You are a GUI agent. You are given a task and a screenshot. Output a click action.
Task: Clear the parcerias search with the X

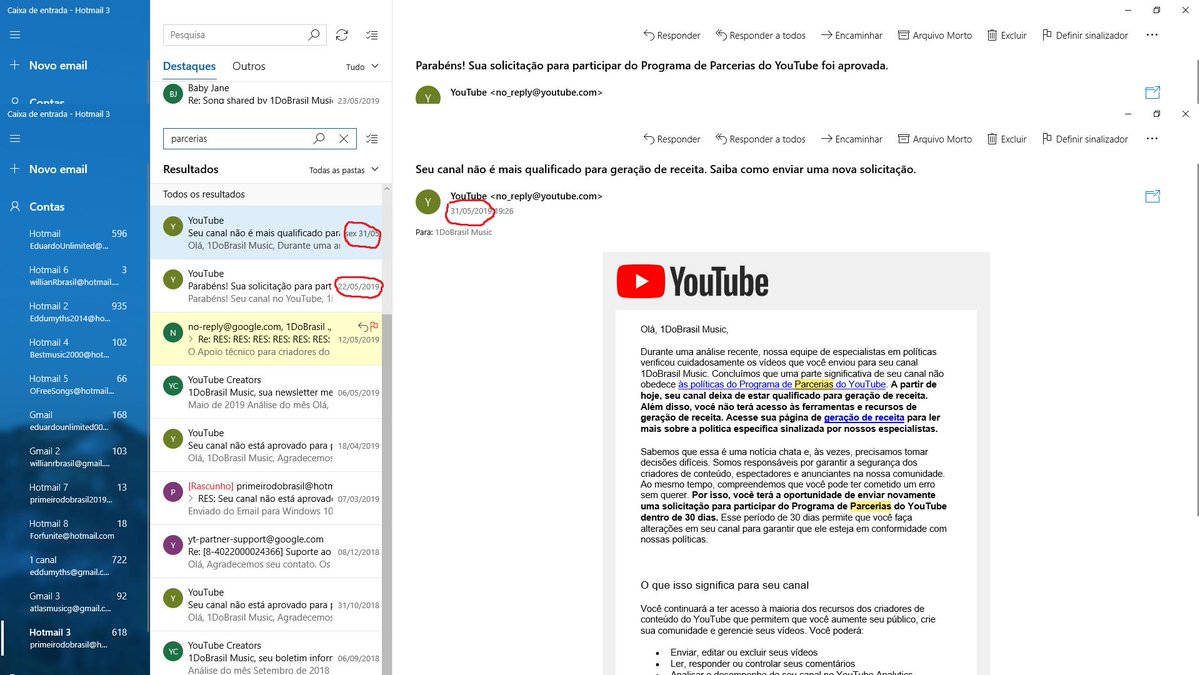[343, 139]
